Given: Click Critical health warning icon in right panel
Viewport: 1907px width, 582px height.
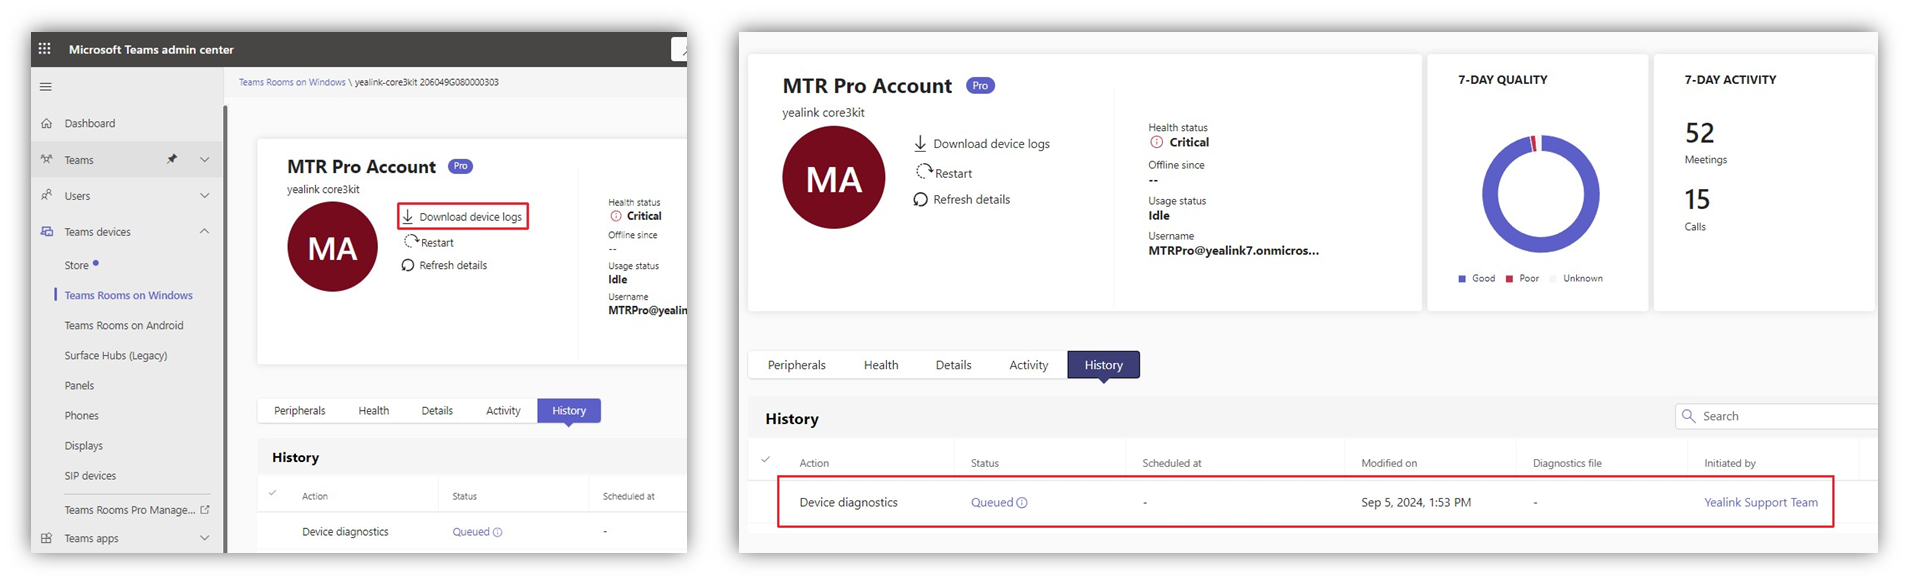Looking at the screenshot, I should (1156, 142).
